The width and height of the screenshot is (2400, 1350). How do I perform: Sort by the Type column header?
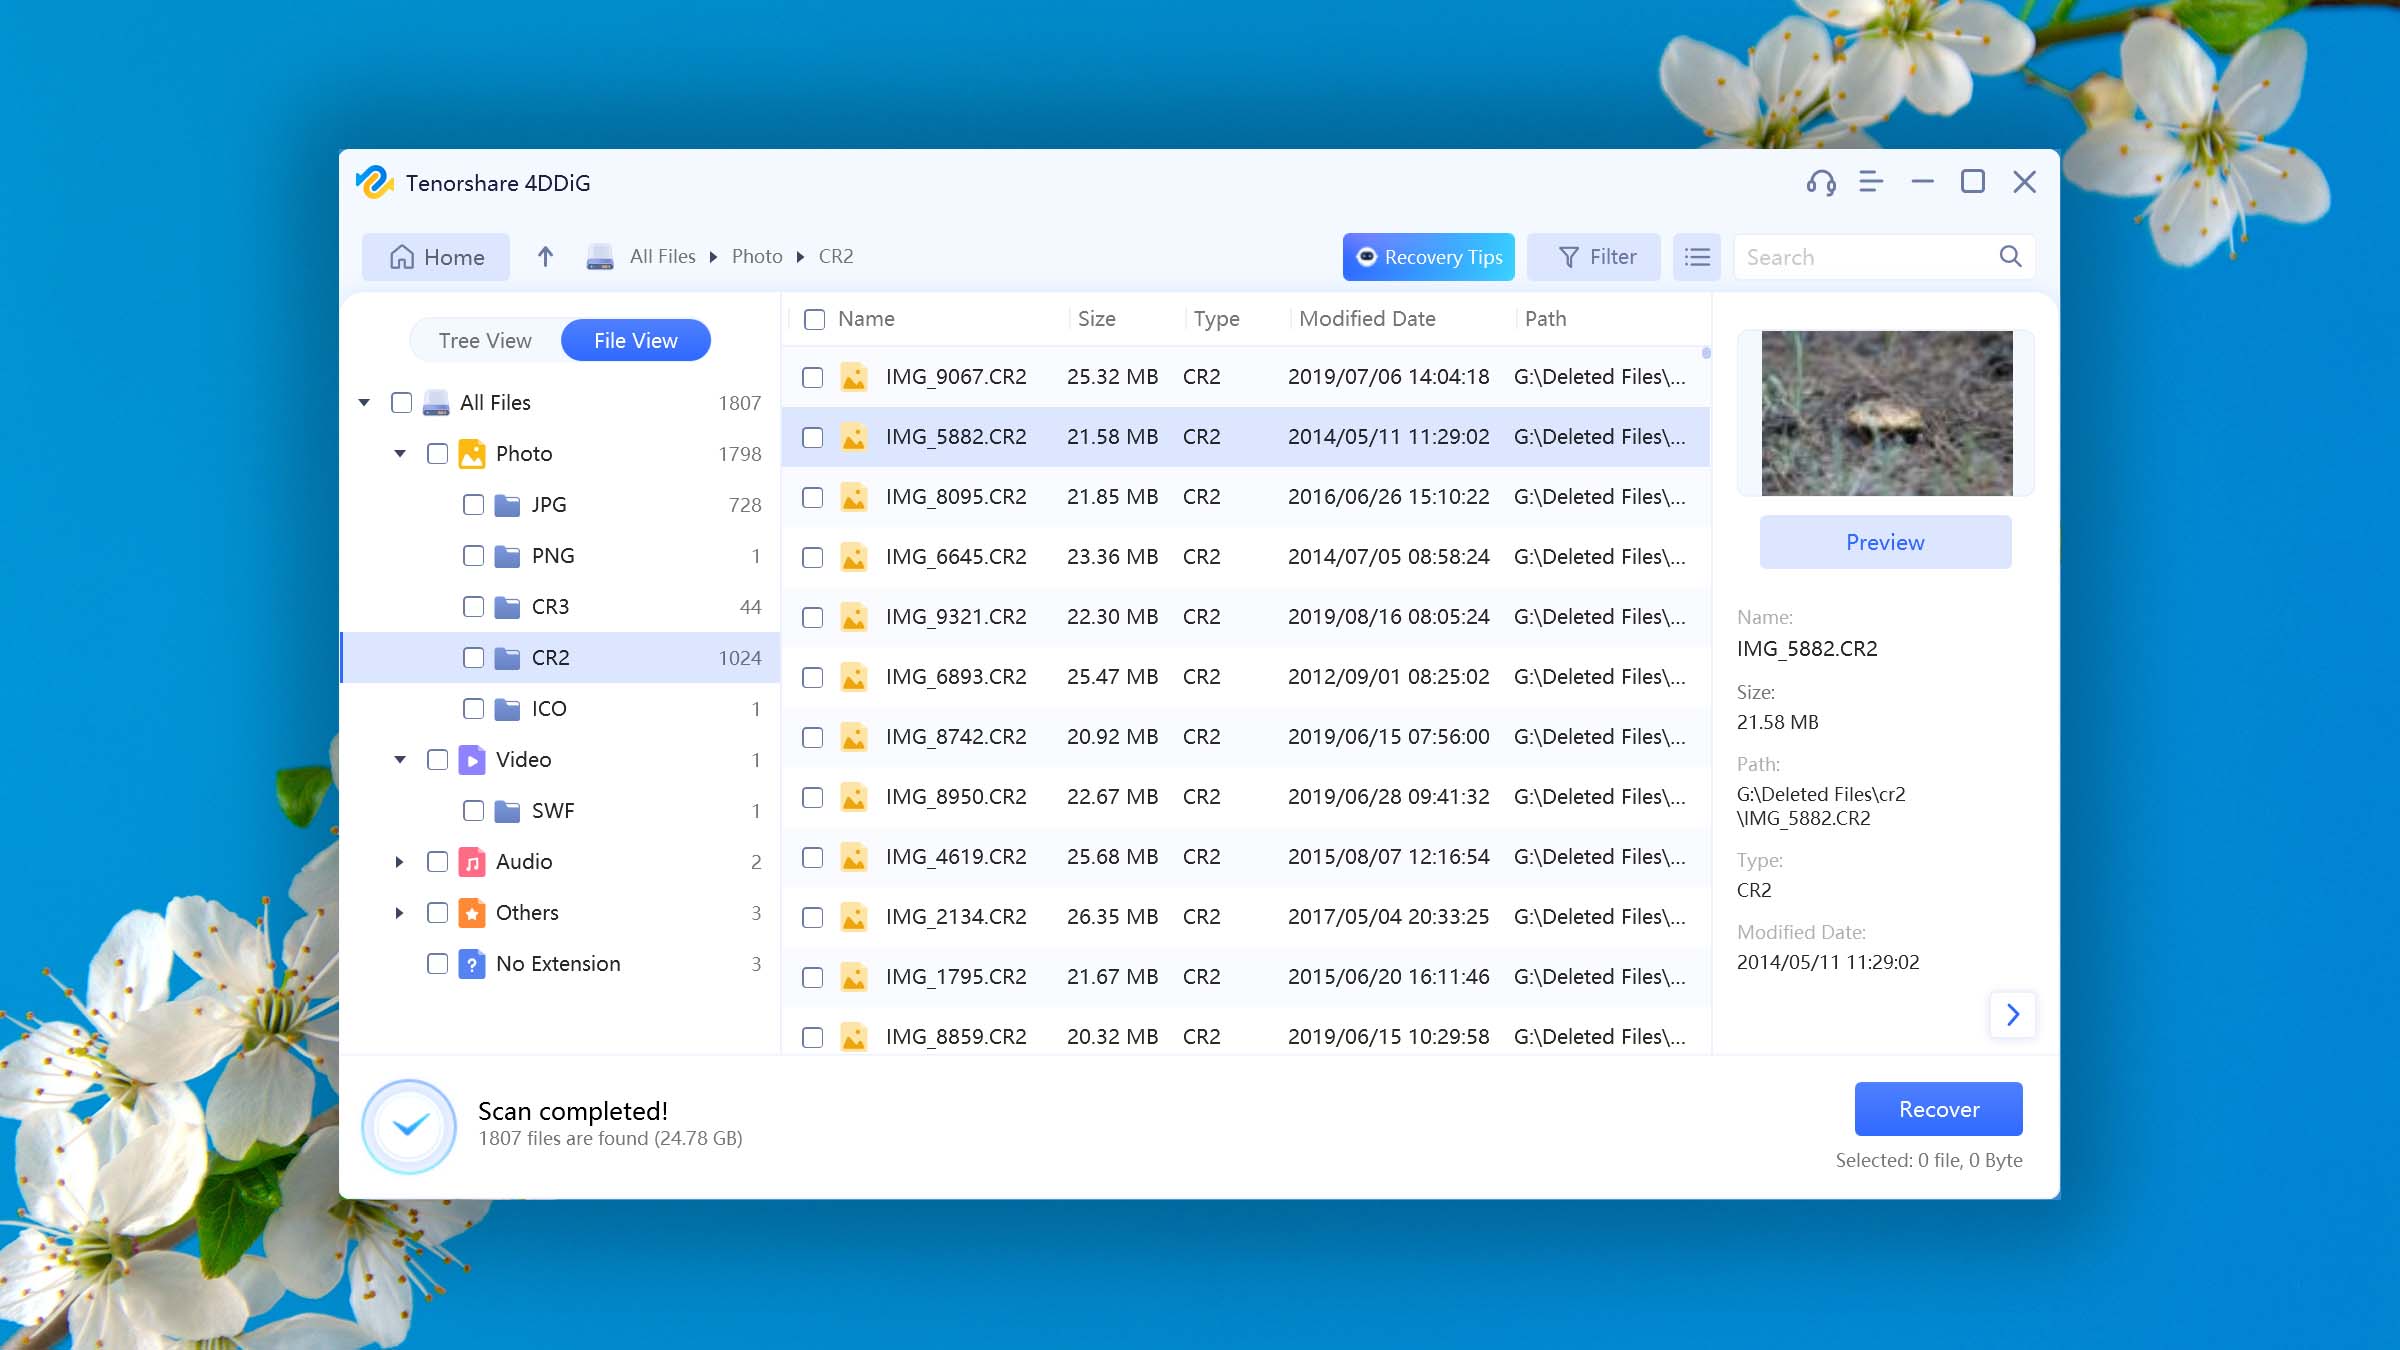click(x=1216, y=319)
